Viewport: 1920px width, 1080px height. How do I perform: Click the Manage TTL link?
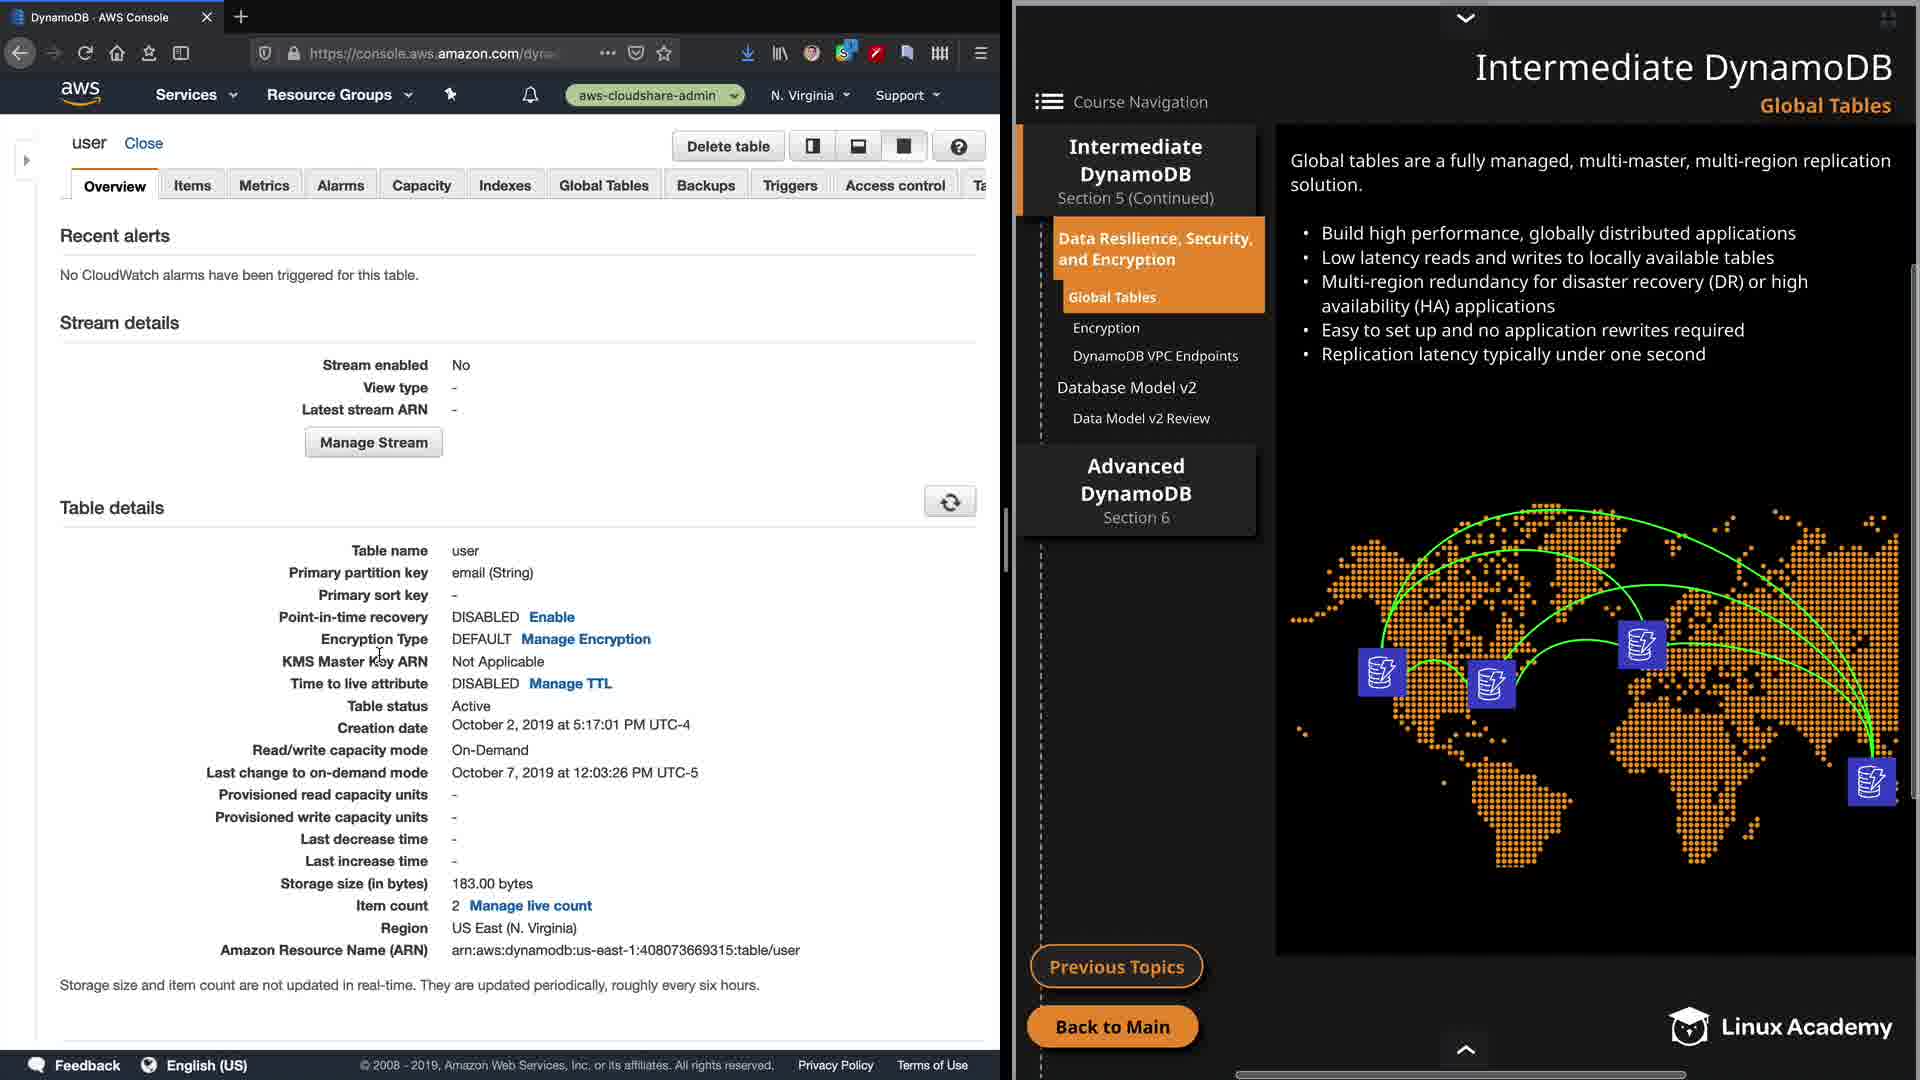570,684
